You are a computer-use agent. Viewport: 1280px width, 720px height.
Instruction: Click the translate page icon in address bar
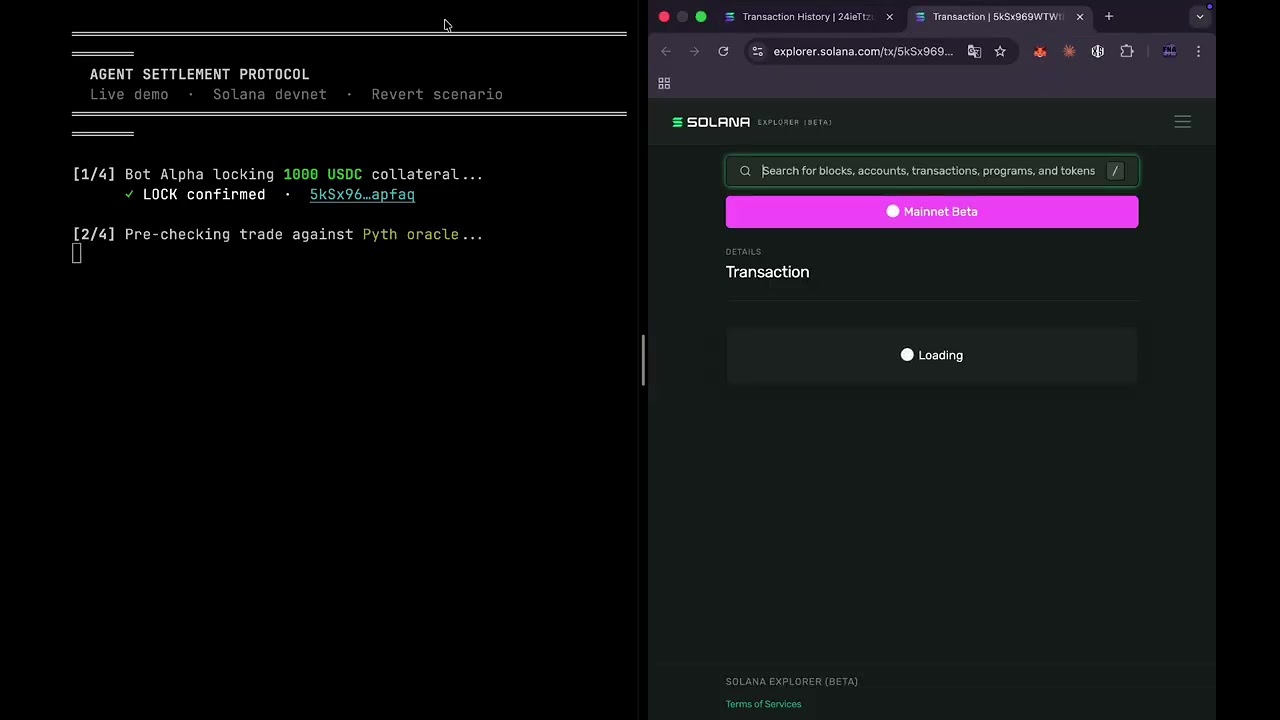tap(974, 51)
